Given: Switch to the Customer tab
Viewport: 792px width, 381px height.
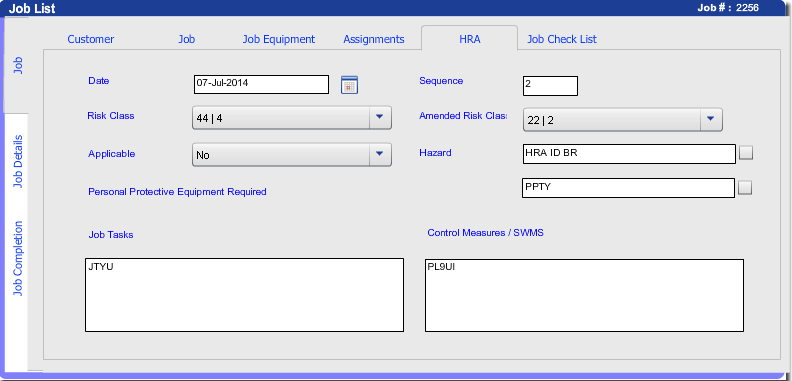Looking at the screenshot, I should 91,39.
